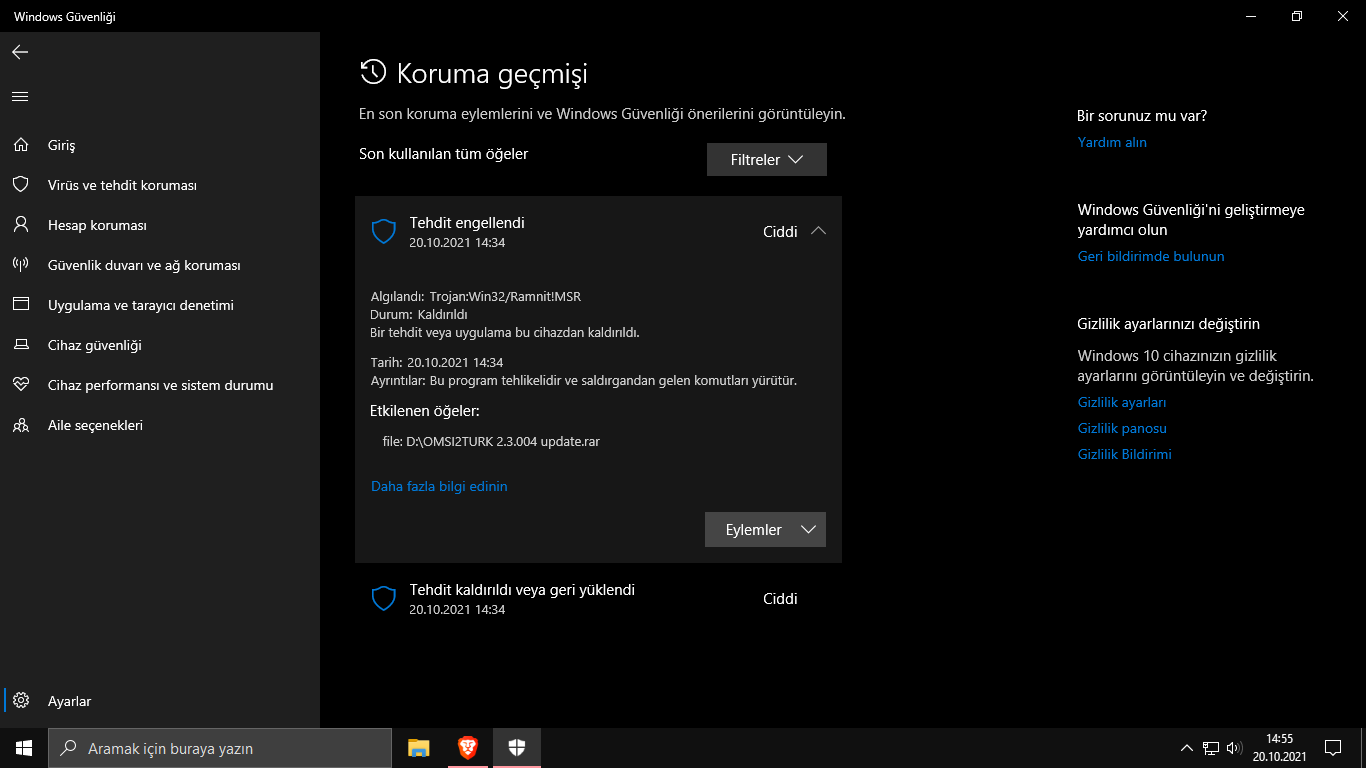Click Windows Security taskbar icon
The width and height of the screenshot is (1366, 768).
[x=517, y=748]
